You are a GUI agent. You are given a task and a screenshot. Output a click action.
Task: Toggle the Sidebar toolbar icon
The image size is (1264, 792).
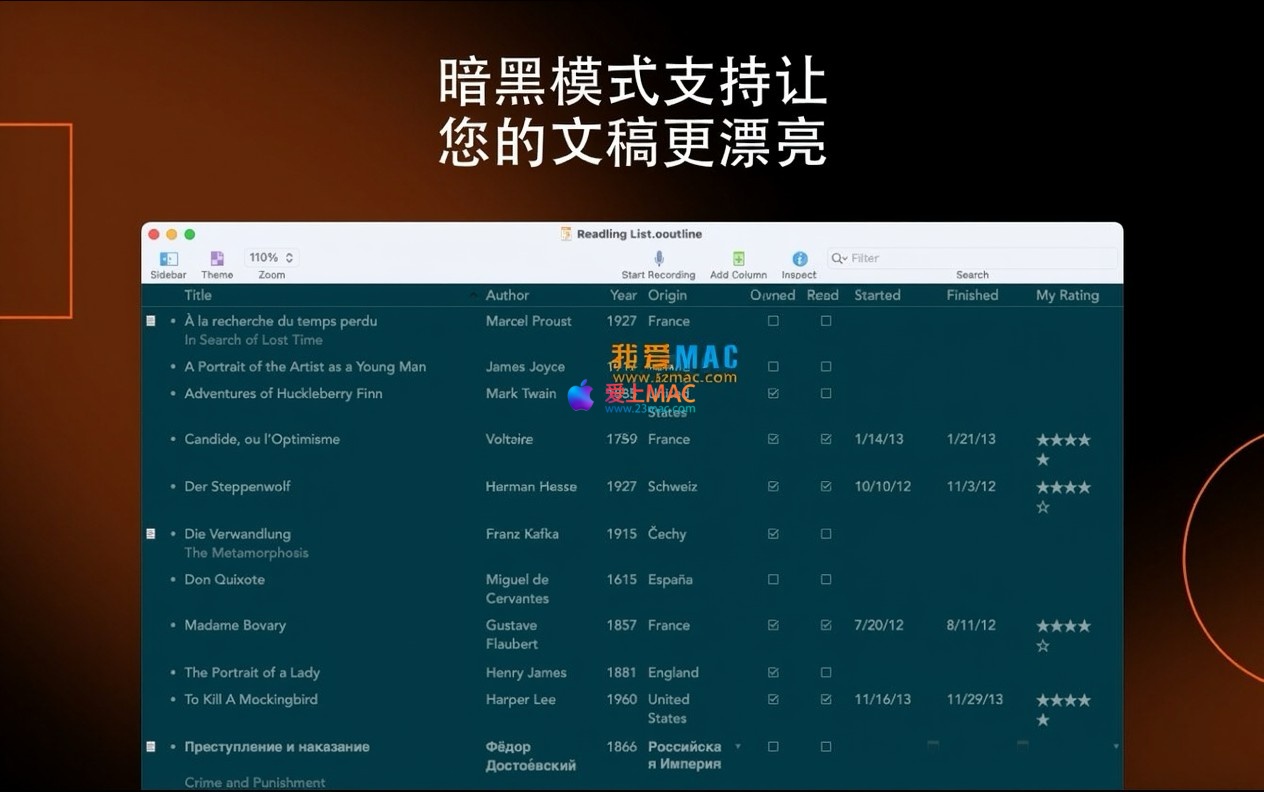168,259
